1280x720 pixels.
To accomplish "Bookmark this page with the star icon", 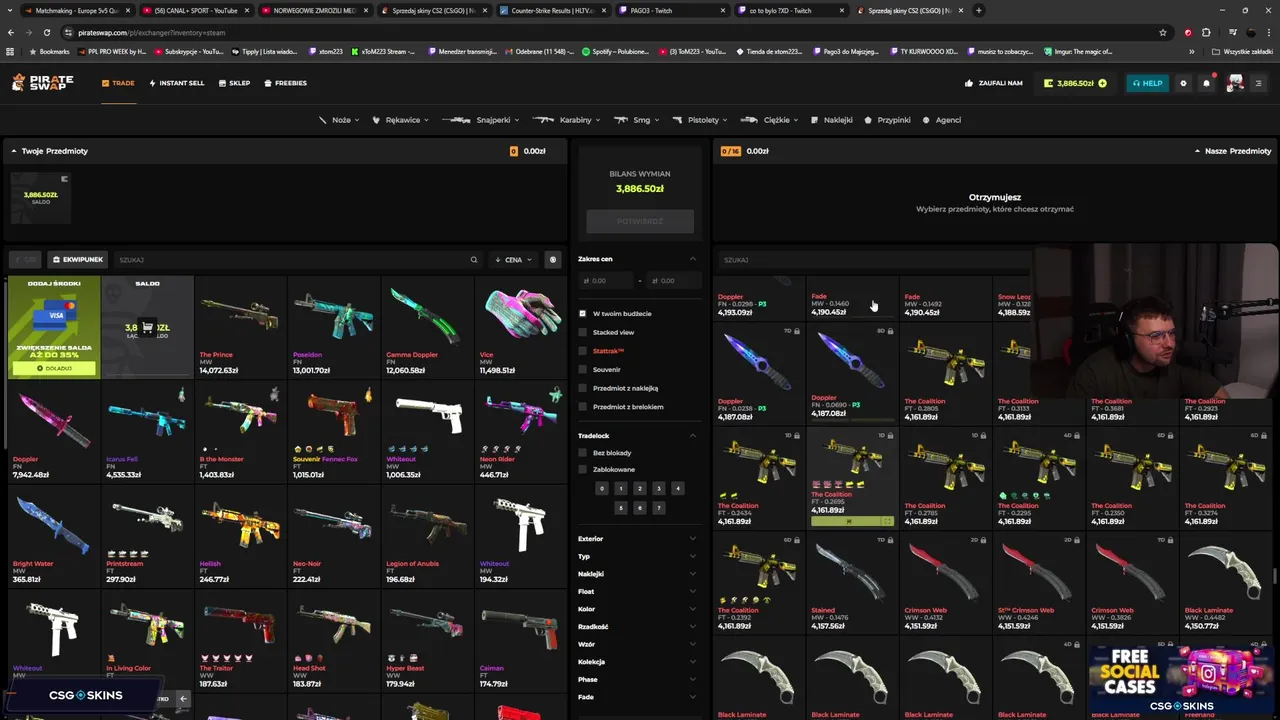I will coord(1162,32).
